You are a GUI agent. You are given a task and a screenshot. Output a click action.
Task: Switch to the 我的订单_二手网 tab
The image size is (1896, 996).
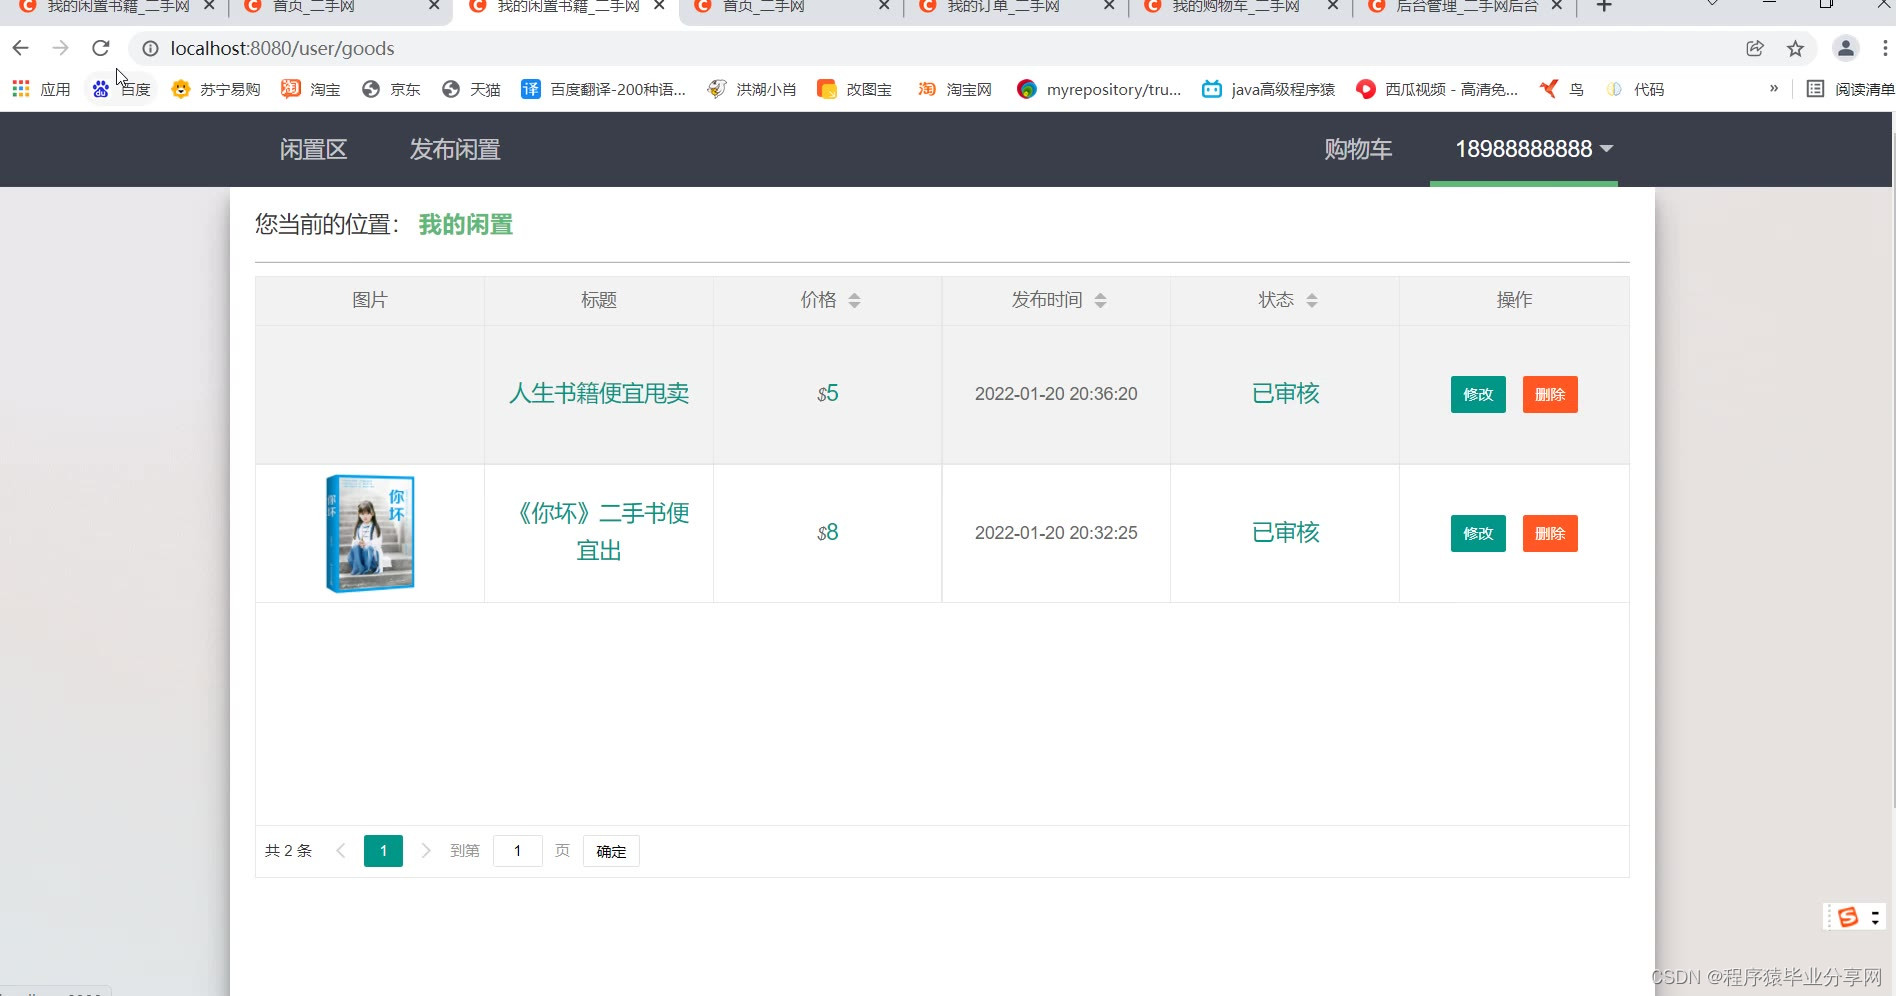pos(1016,8)
